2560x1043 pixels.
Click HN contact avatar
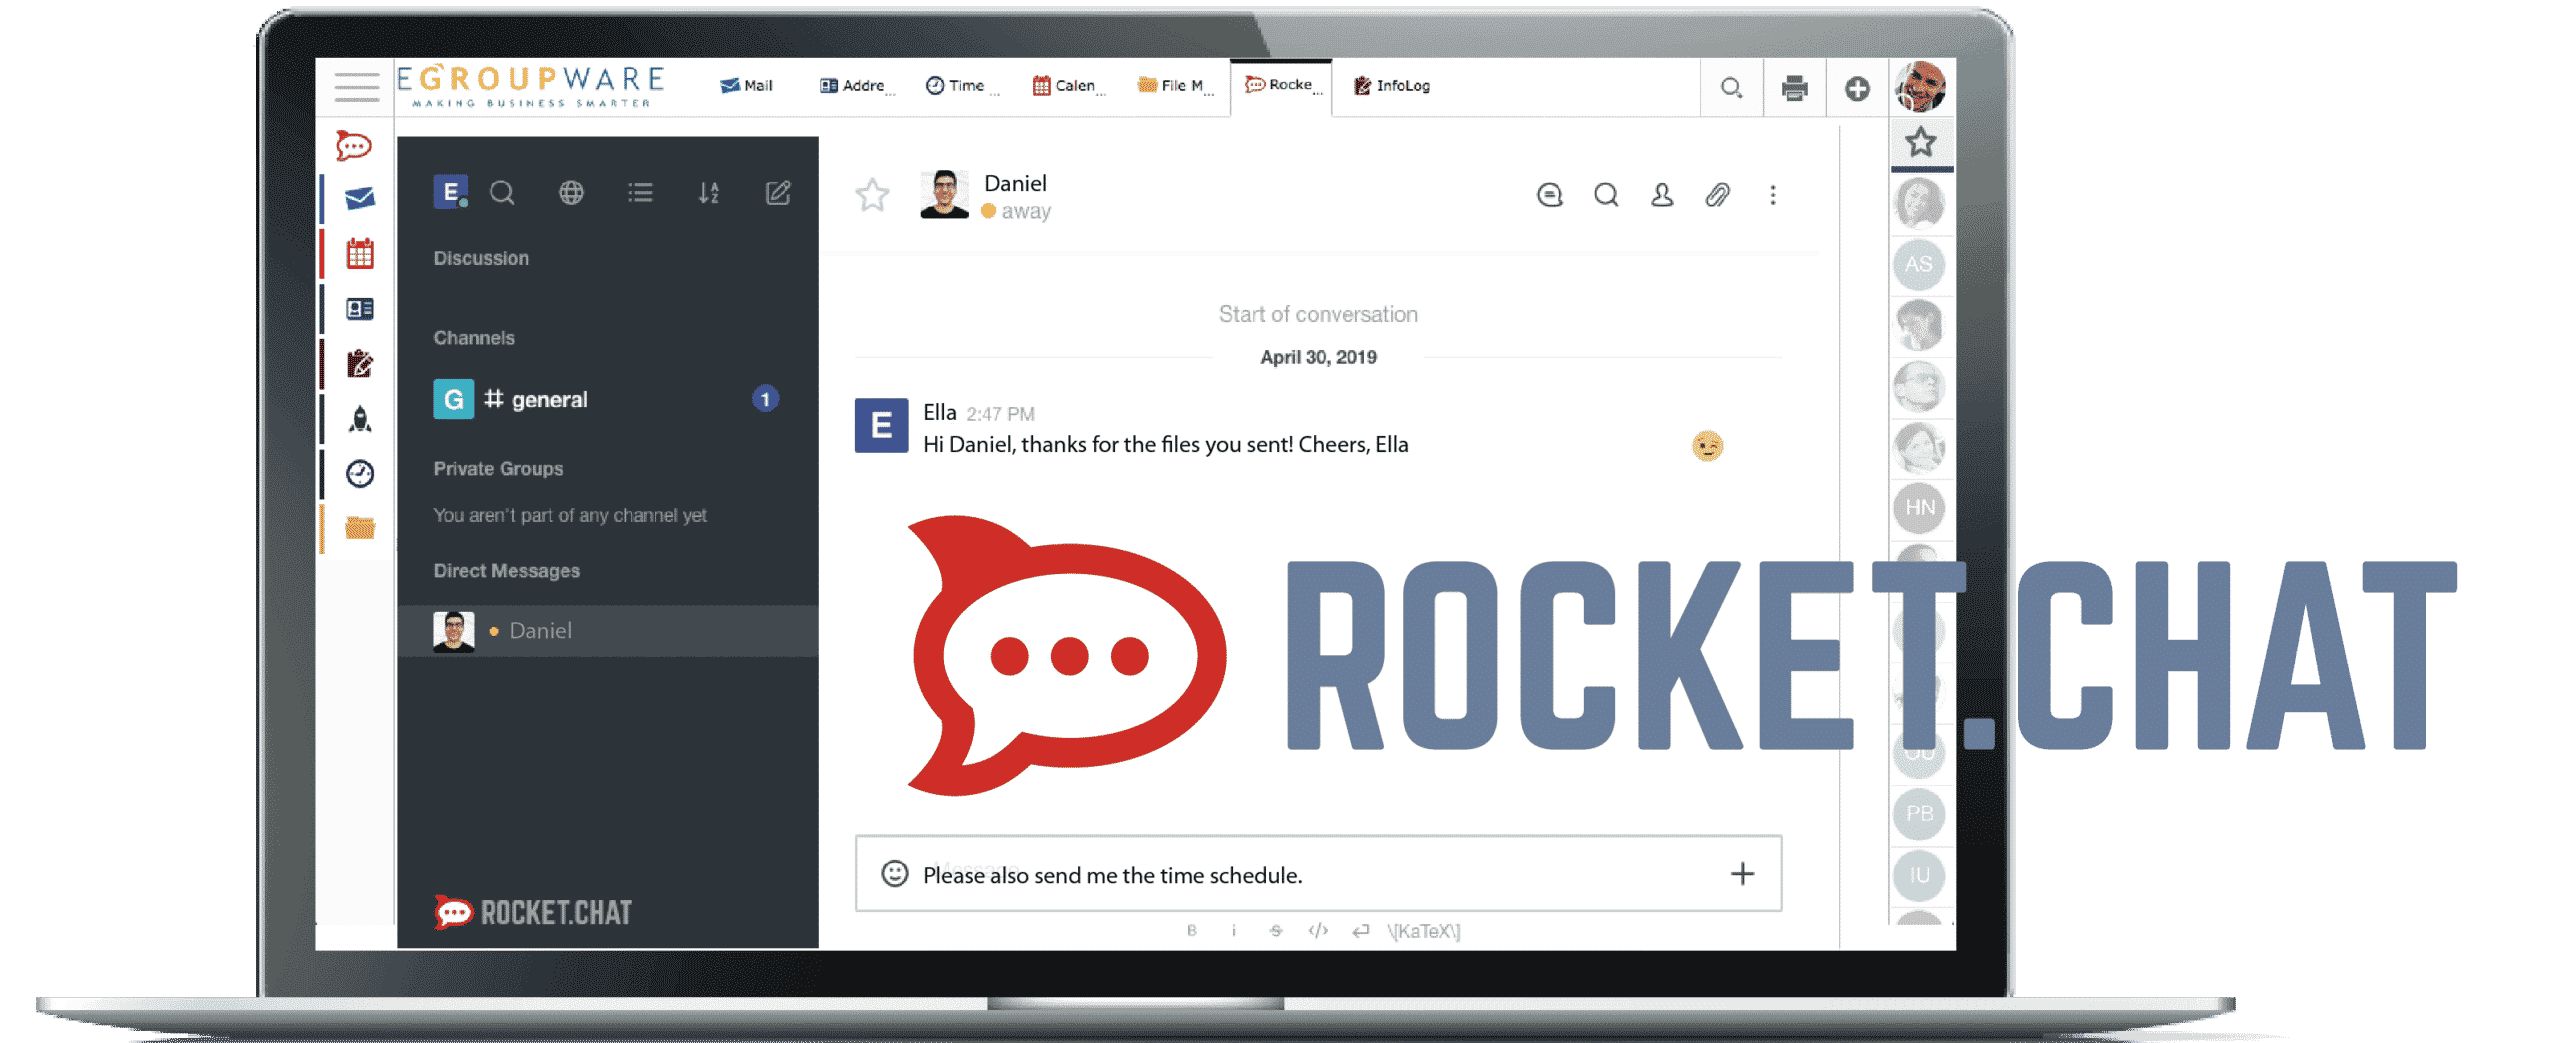1919,507
